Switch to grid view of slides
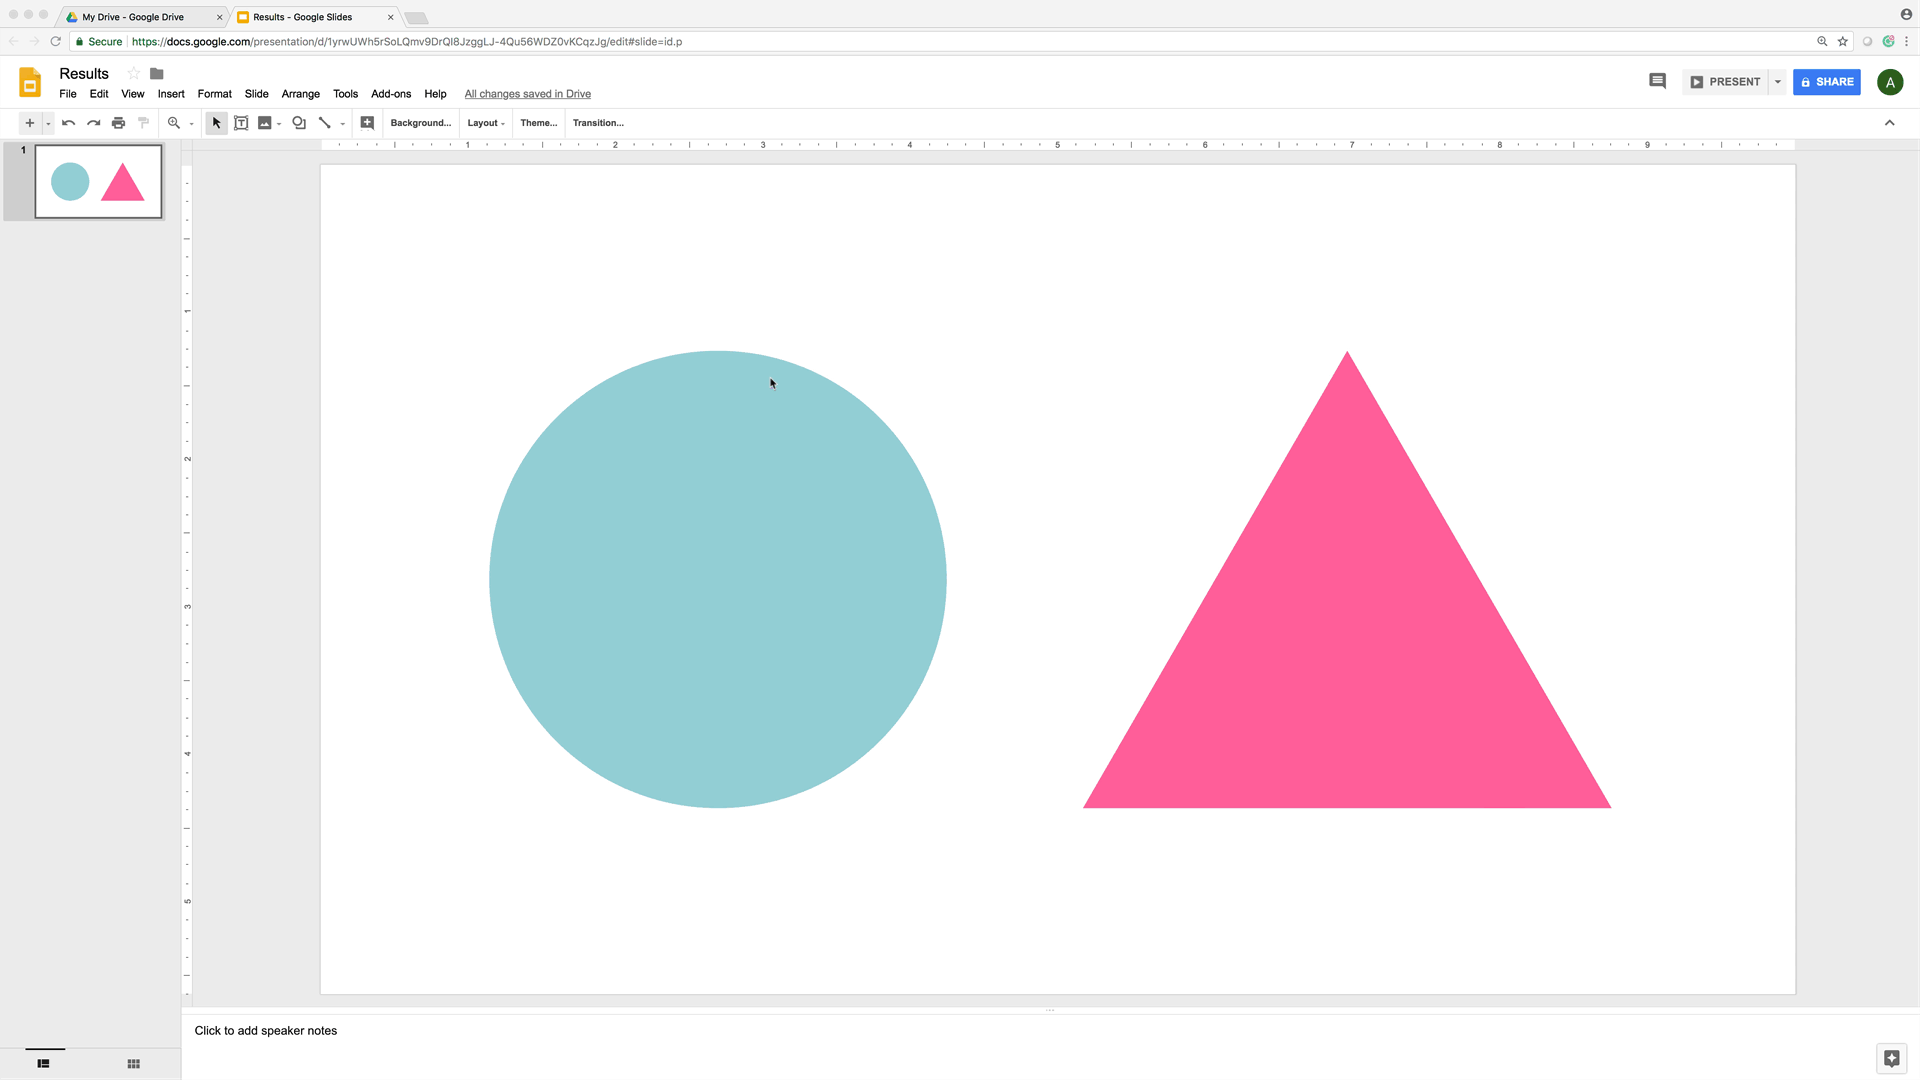 point(133,1063)
